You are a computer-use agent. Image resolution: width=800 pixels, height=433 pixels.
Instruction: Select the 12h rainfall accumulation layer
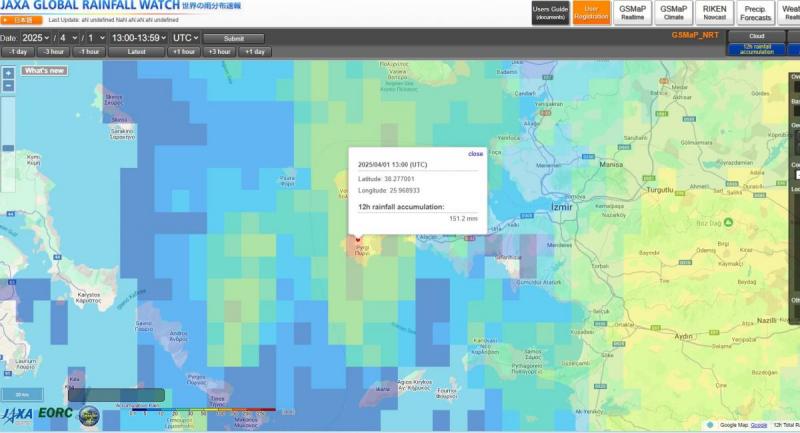tap(757, 49)
